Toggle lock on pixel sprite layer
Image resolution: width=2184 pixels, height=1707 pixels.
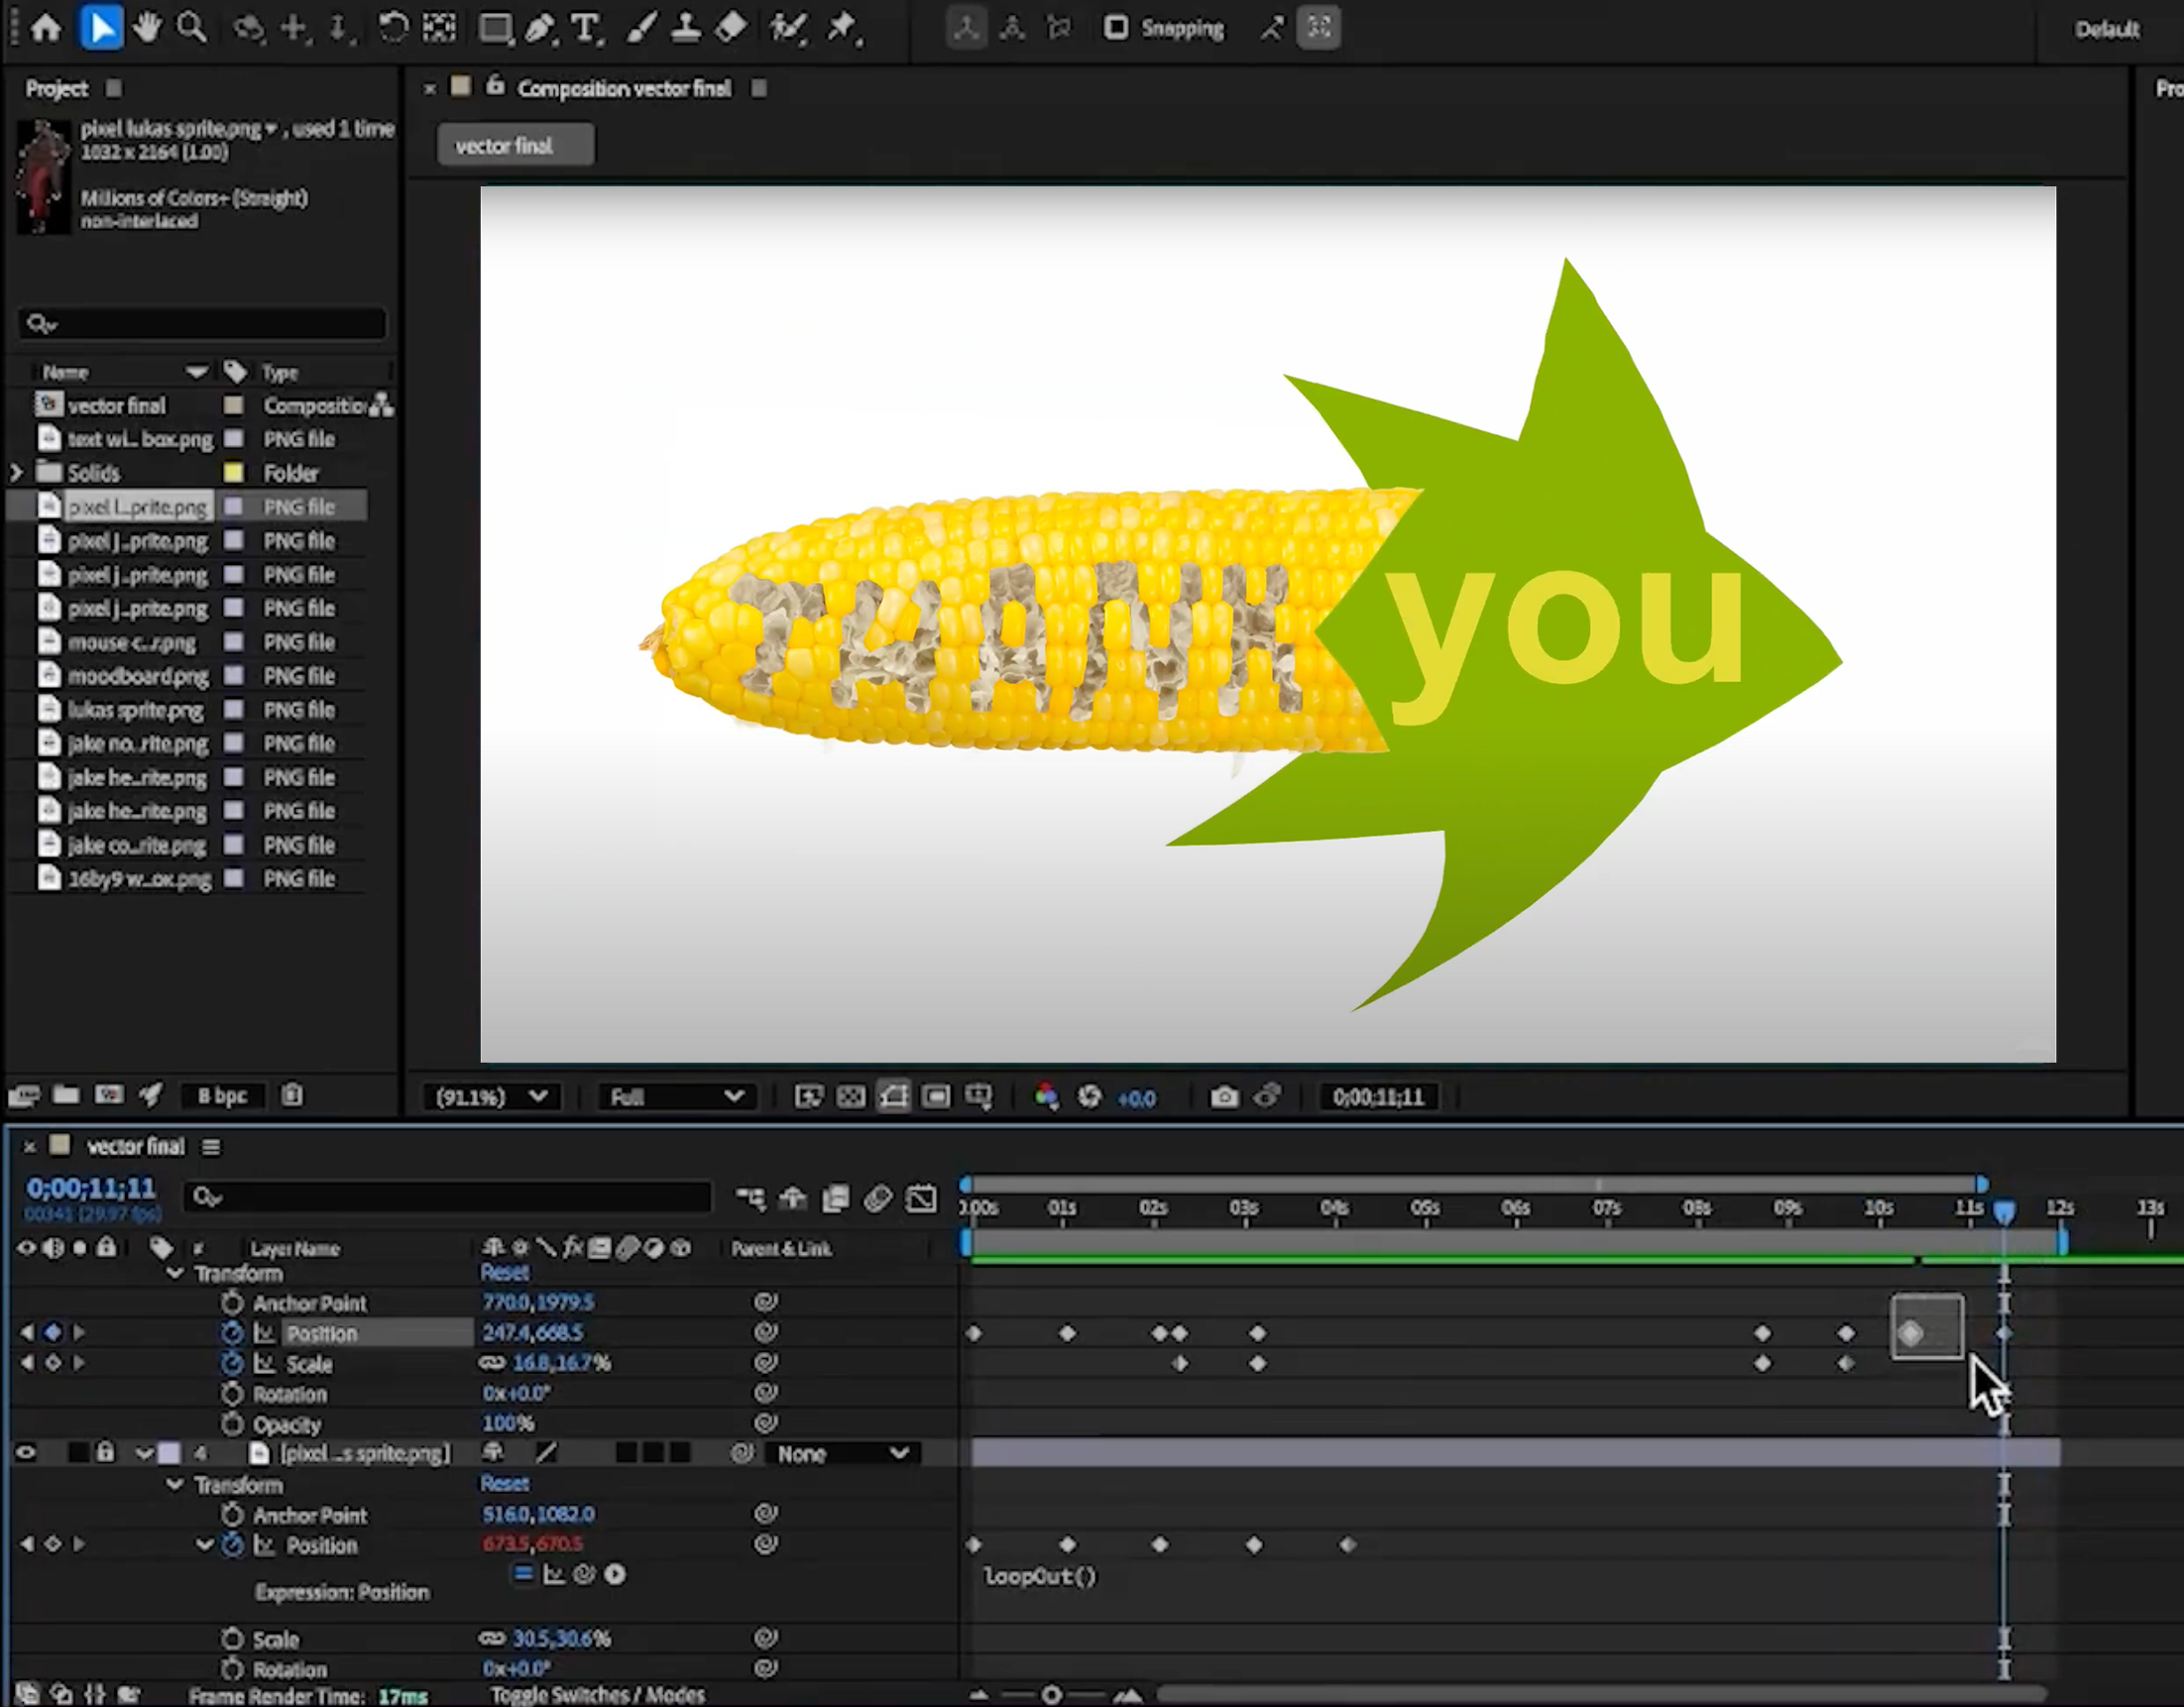pyautogui.click(x=105, y=1453)
